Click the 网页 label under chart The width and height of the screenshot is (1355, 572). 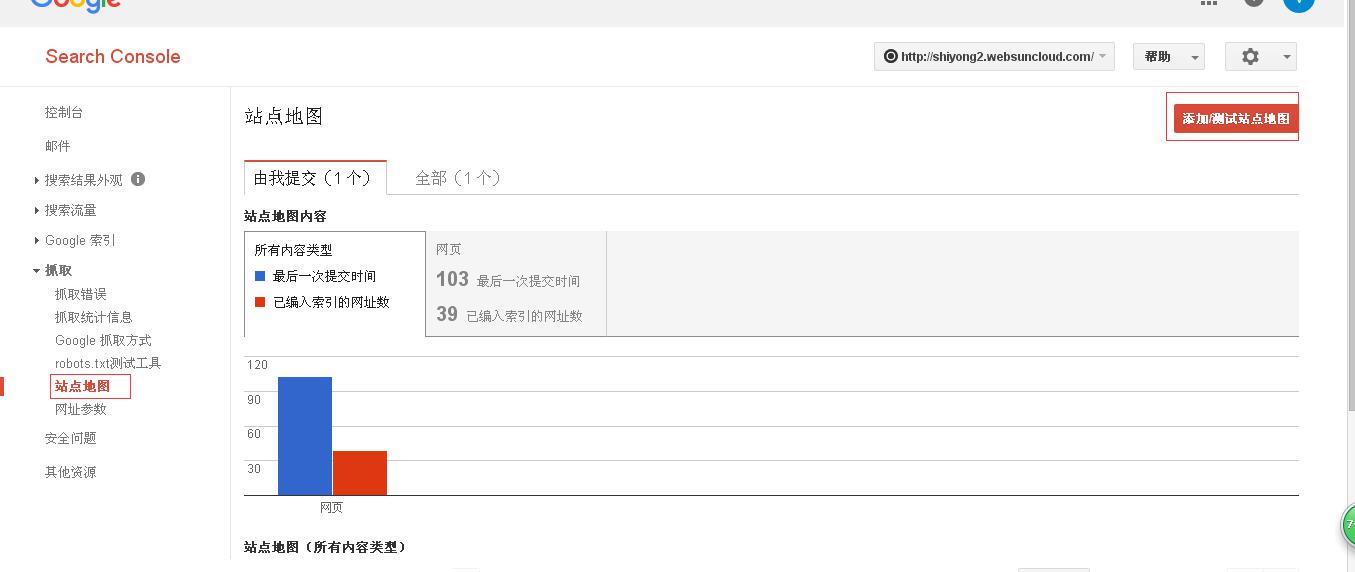332,508
